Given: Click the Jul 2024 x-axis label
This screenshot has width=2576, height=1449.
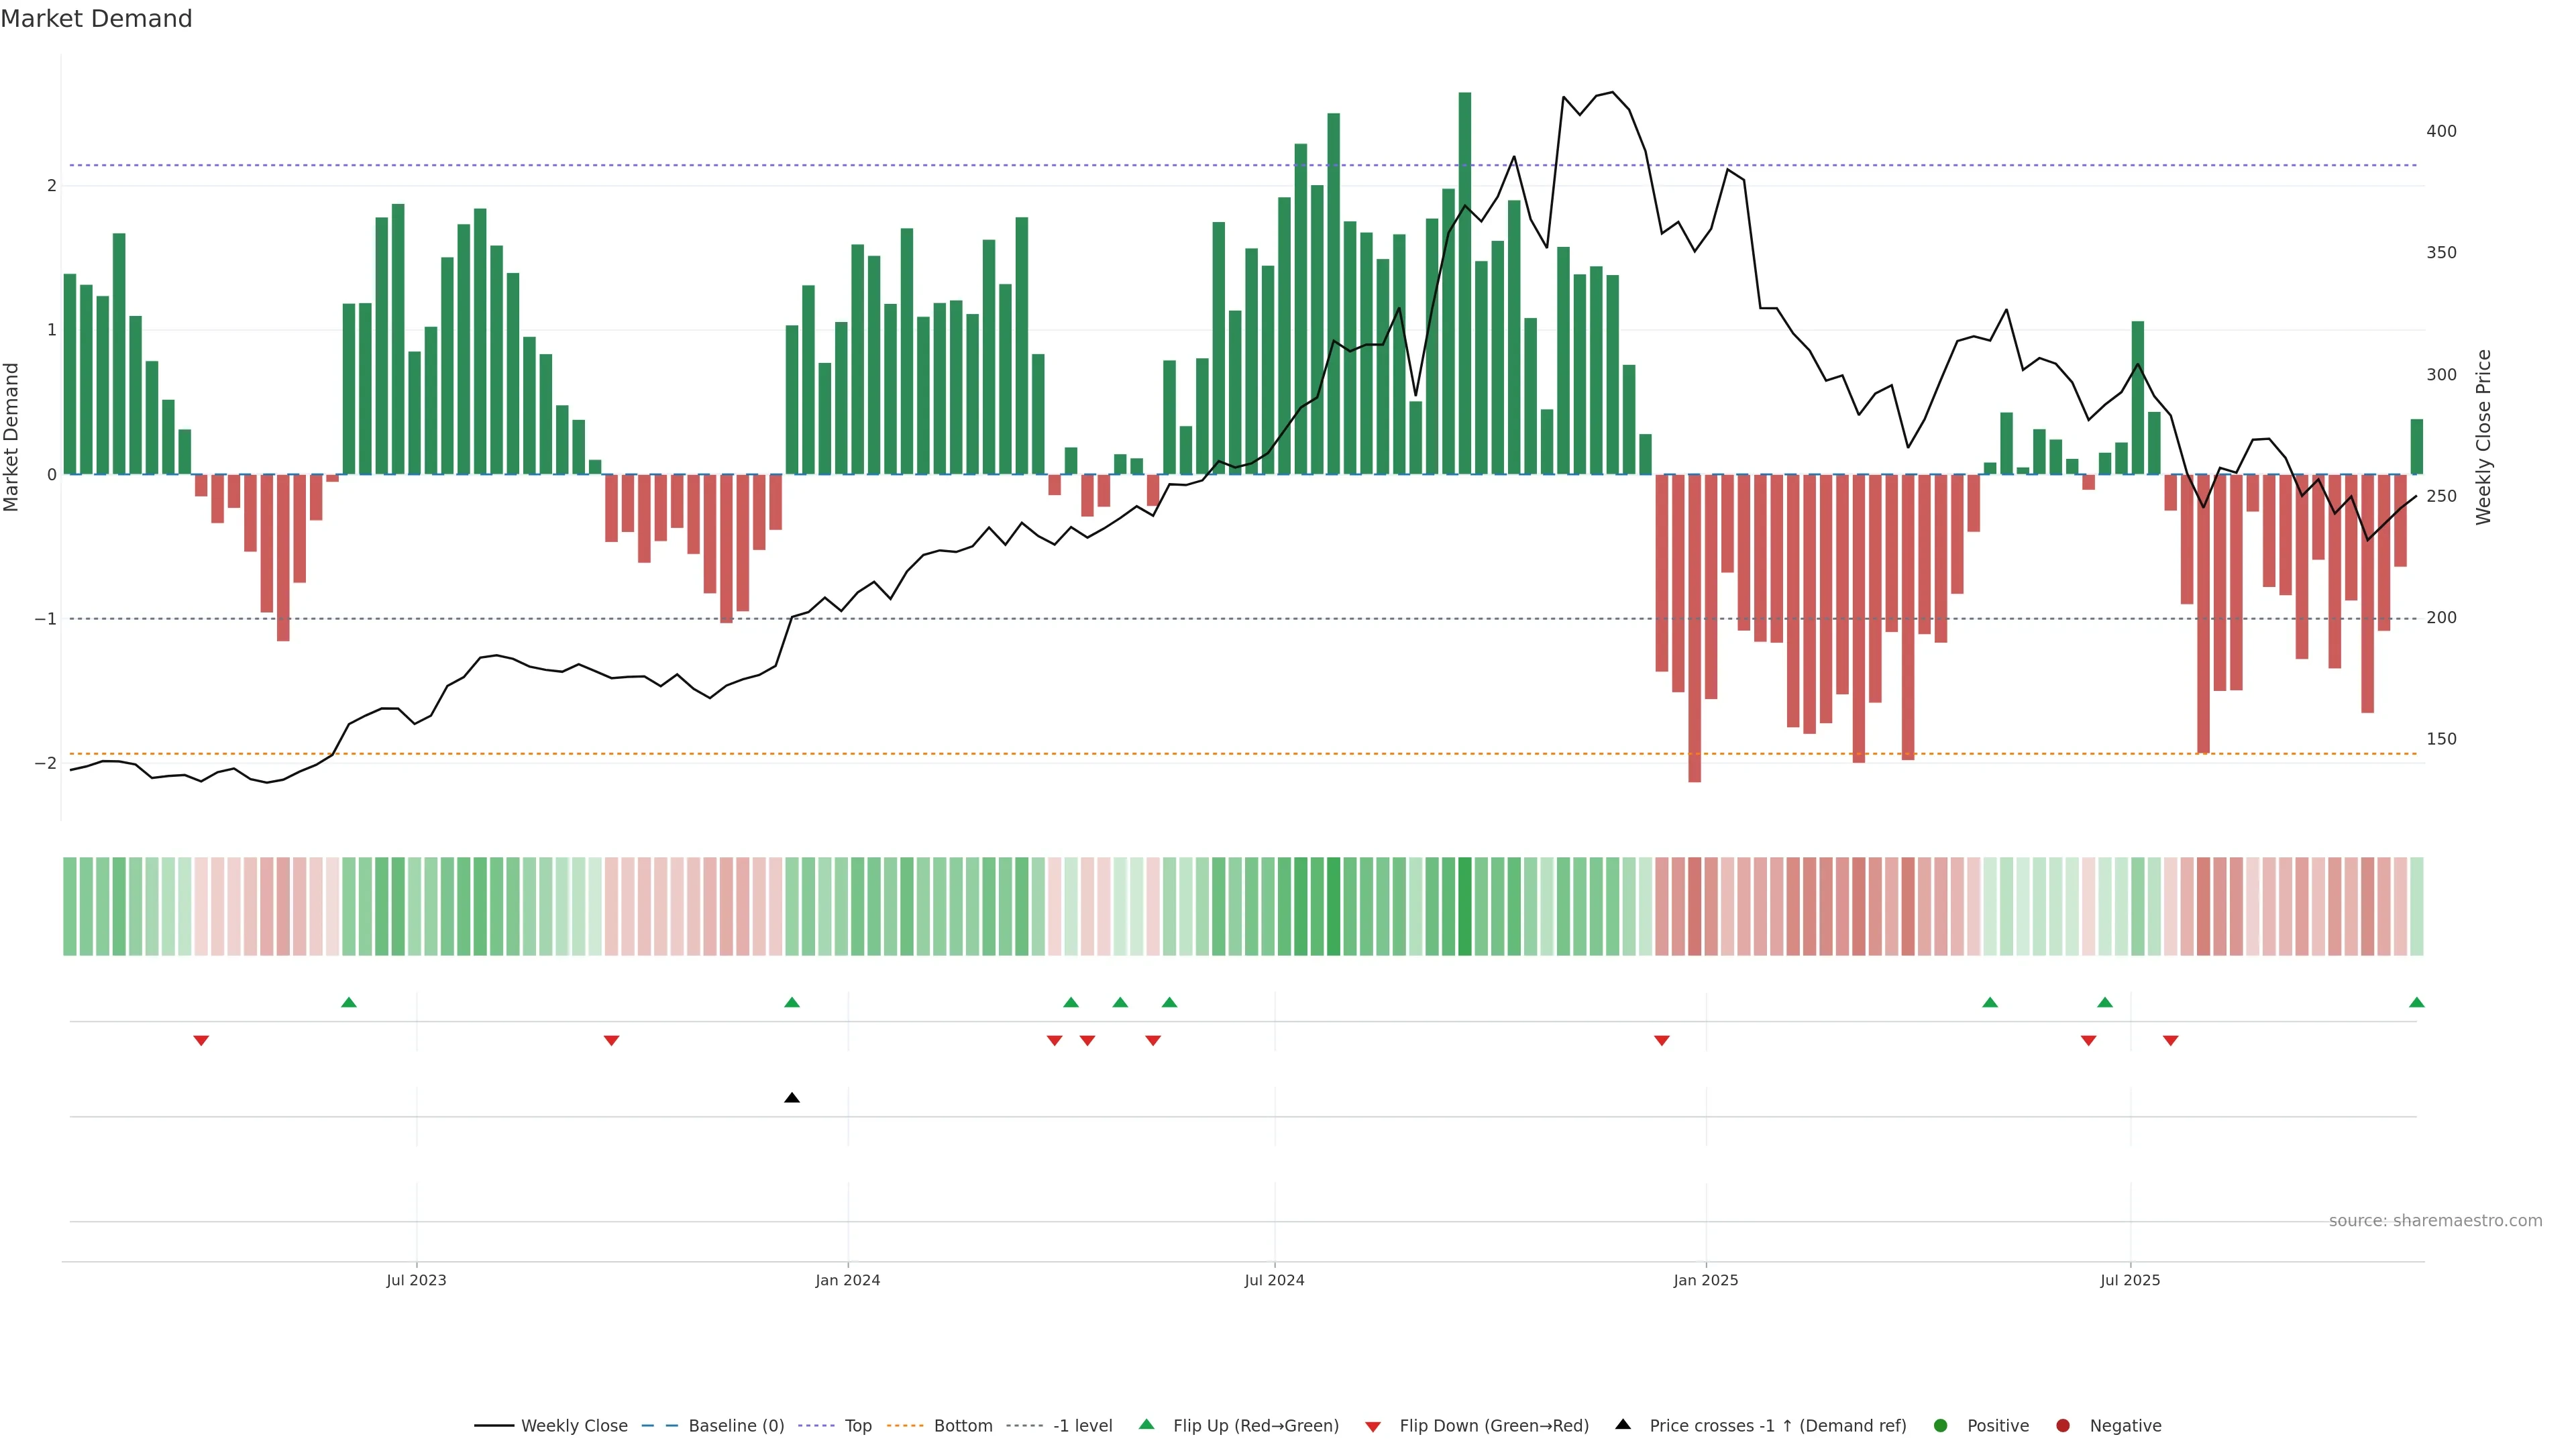Looking at the screenshot, I should coord(1274,1280).
